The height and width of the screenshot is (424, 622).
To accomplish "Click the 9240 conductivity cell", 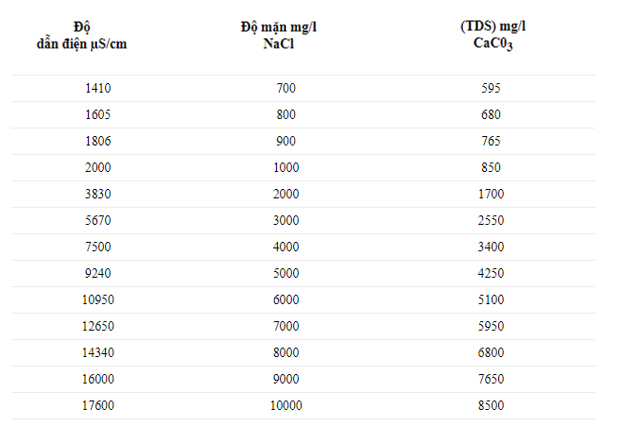I will coord(99,272).
